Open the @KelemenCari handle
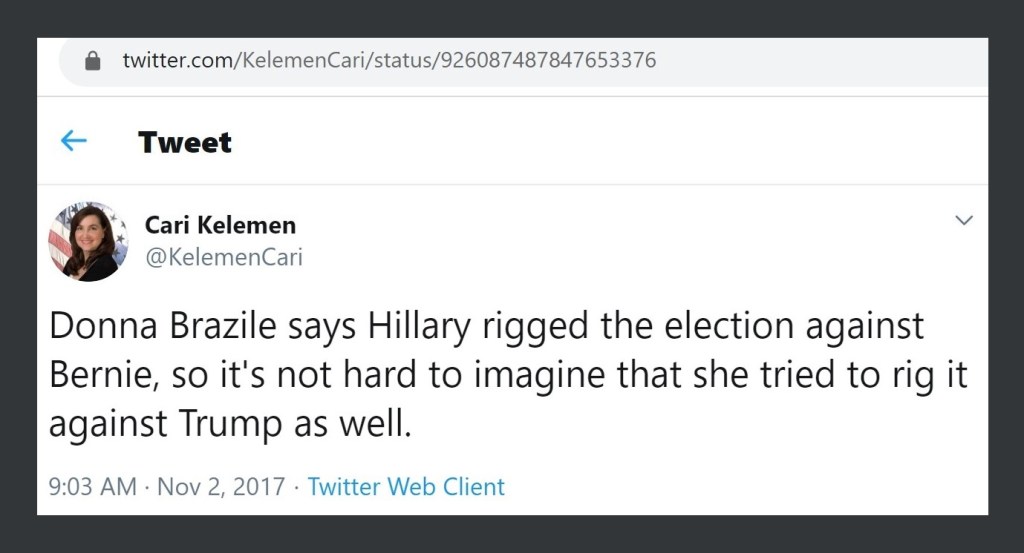This screenshot has width=1024, height=553. 224,257
